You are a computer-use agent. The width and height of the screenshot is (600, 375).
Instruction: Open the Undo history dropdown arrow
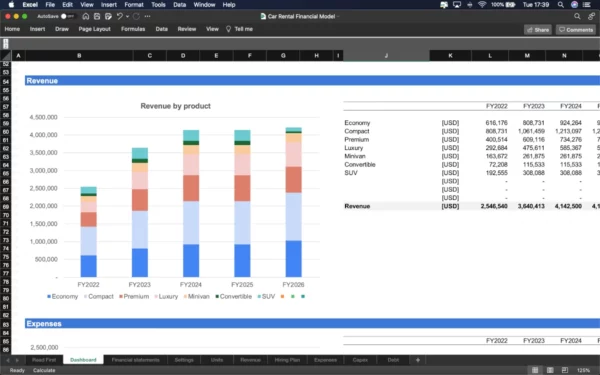127,16
